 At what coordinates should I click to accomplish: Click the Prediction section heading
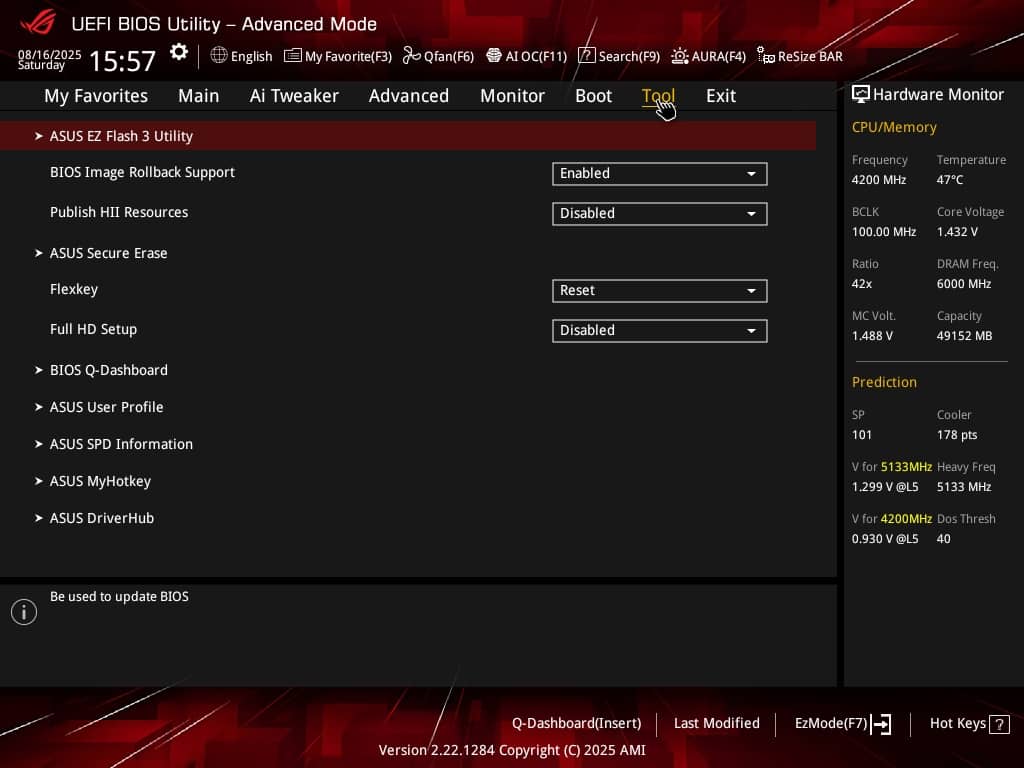click(x=884, y=383)
